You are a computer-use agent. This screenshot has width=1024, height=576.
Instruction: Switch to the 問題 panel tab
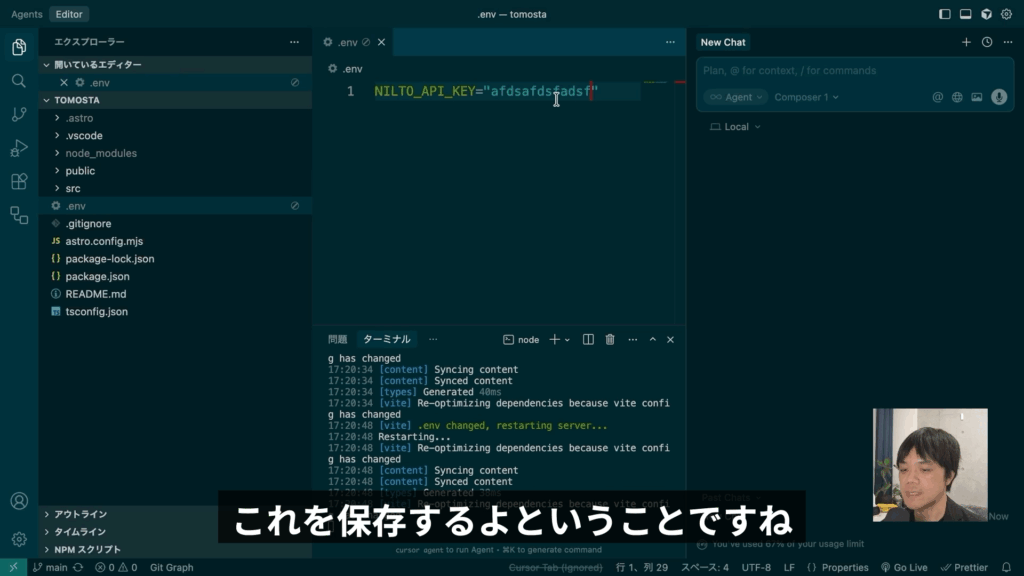pyautogui.click(x=337, y=339)
